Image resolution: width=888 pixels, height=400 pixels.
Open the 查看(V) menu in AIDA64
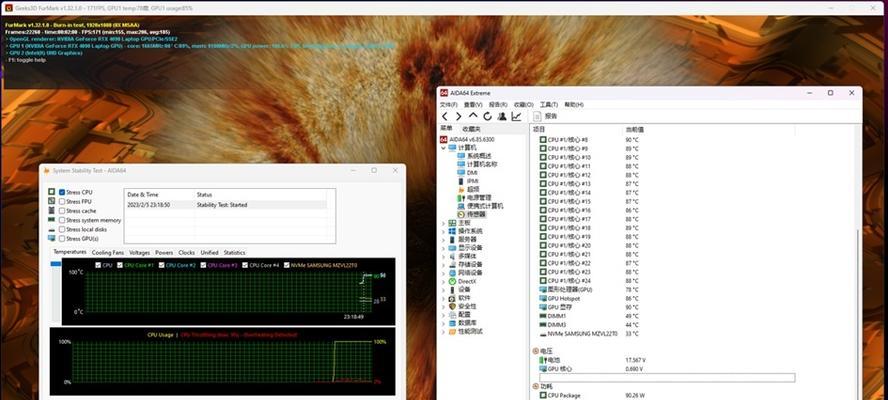point(473,105)
